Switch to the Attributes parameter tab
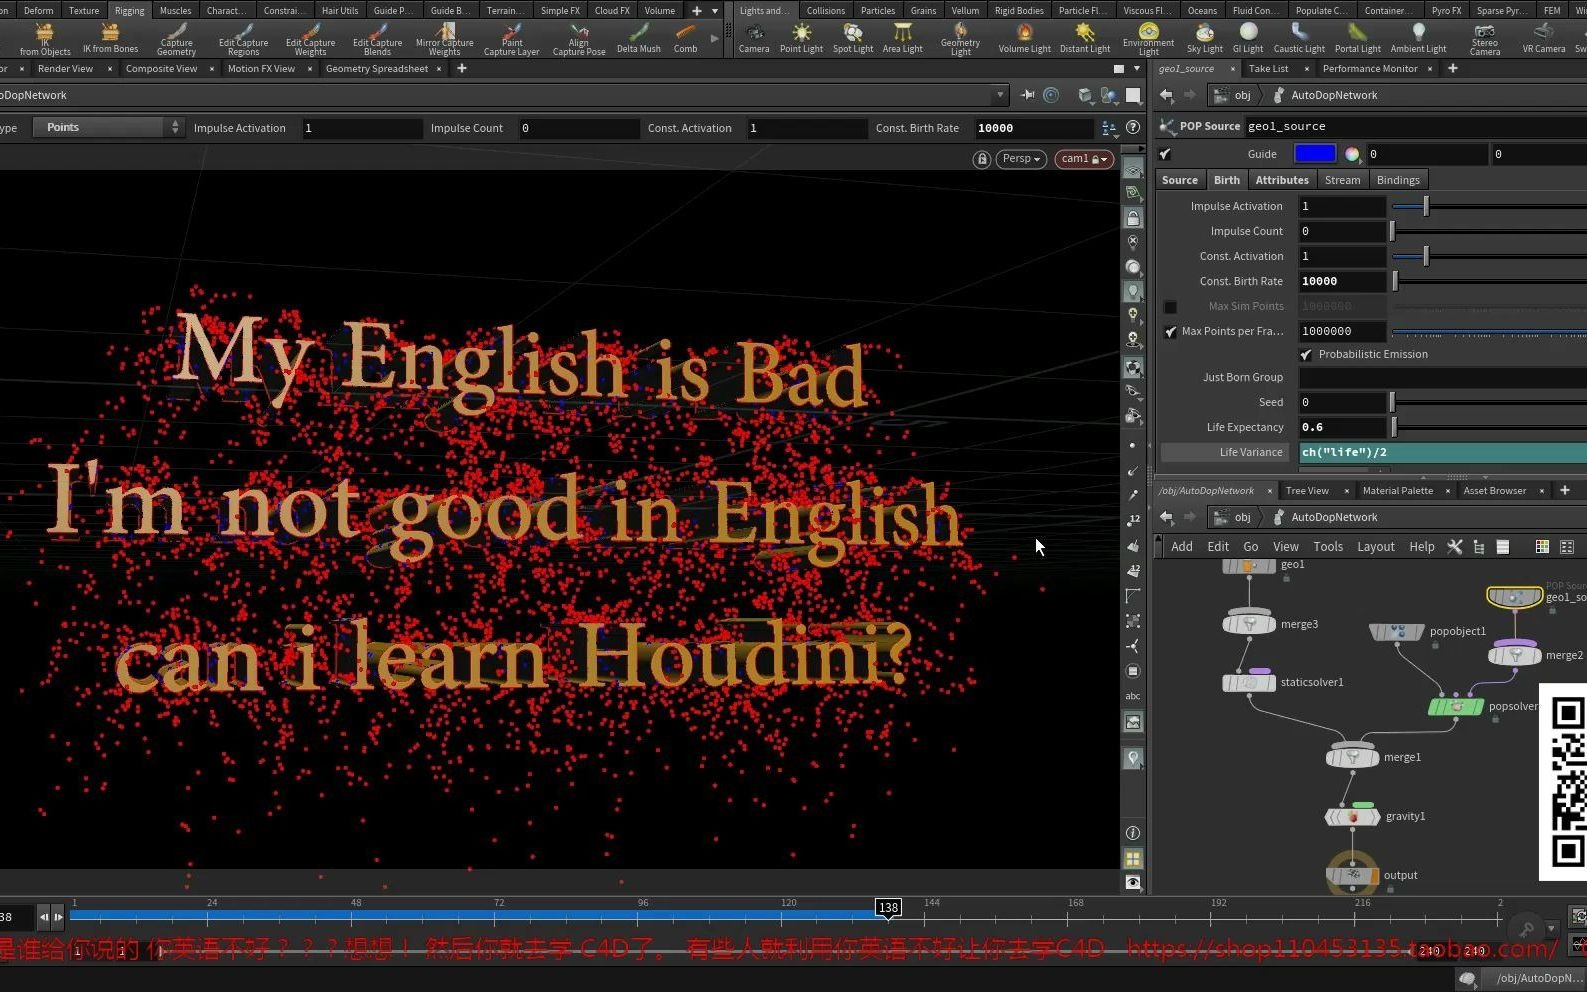 1282,180
